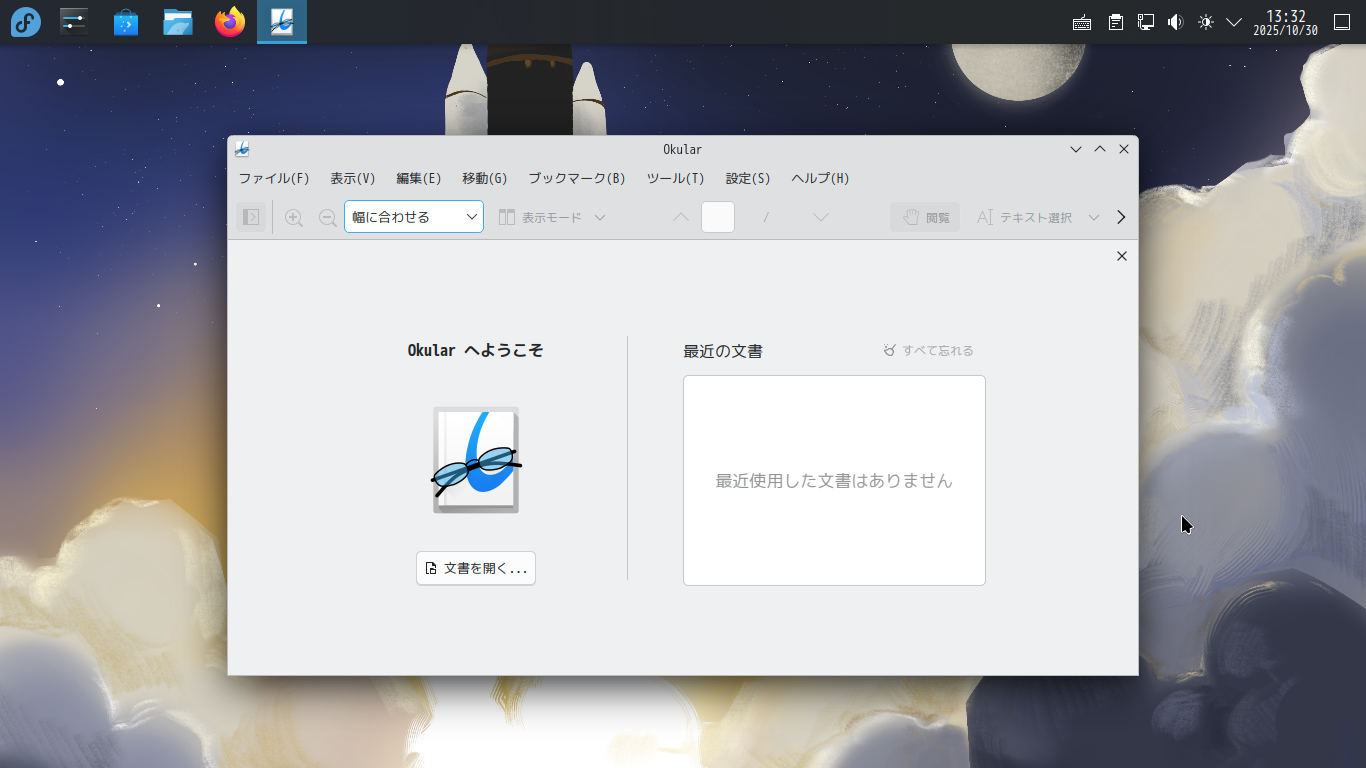Click the Okular logo with glasses

476,460
